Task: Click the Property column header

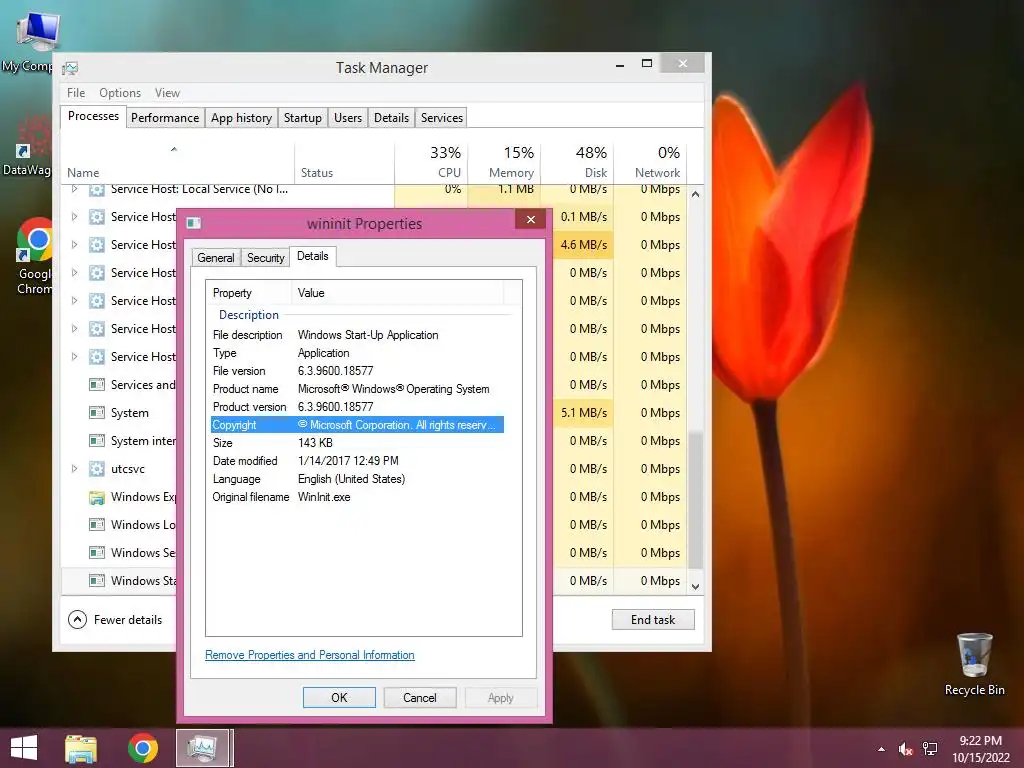Action: pyautogui.click(x=249, y=293)
